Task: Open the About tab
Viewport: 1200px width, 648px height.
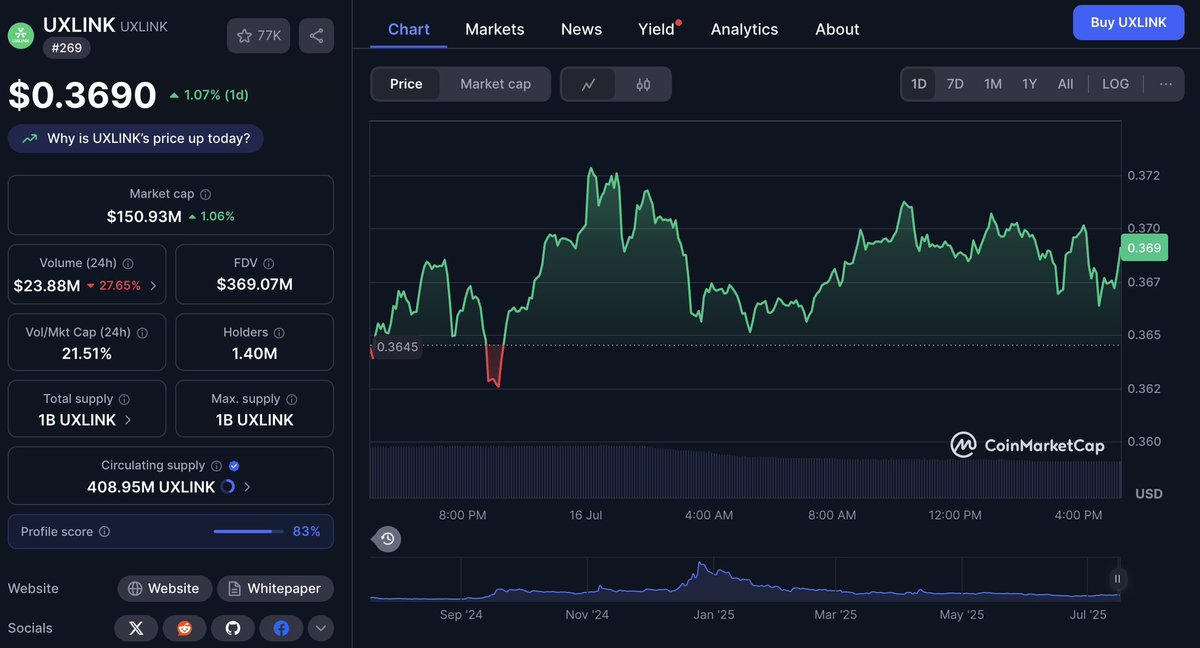Action: [x=837, y=29]
